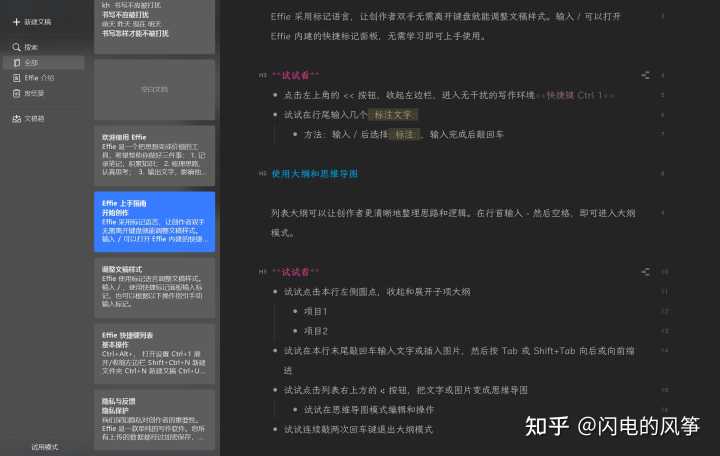Click the 使用大纲和思维导图 blue heading

click(x=315, y=174)
